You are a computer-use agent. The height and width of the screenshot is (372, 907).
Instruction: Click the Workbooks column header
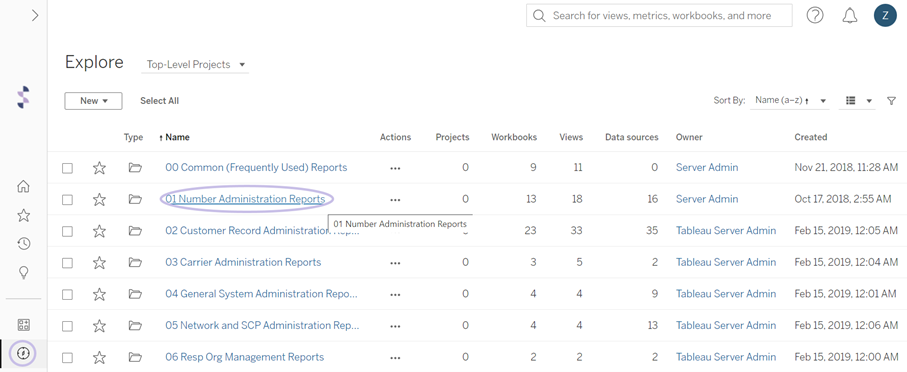coord(514,137)
